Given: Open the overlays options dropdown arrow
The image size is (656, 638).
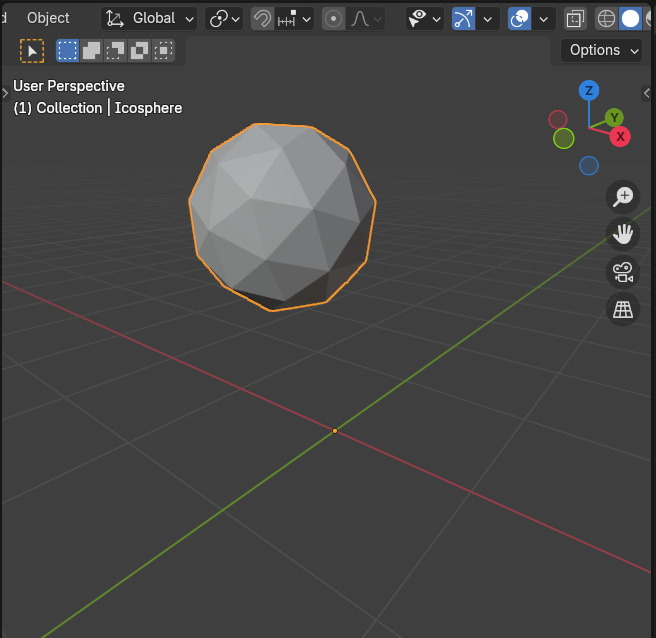Looking at the screenshot, I should click(x=544, y=18).
